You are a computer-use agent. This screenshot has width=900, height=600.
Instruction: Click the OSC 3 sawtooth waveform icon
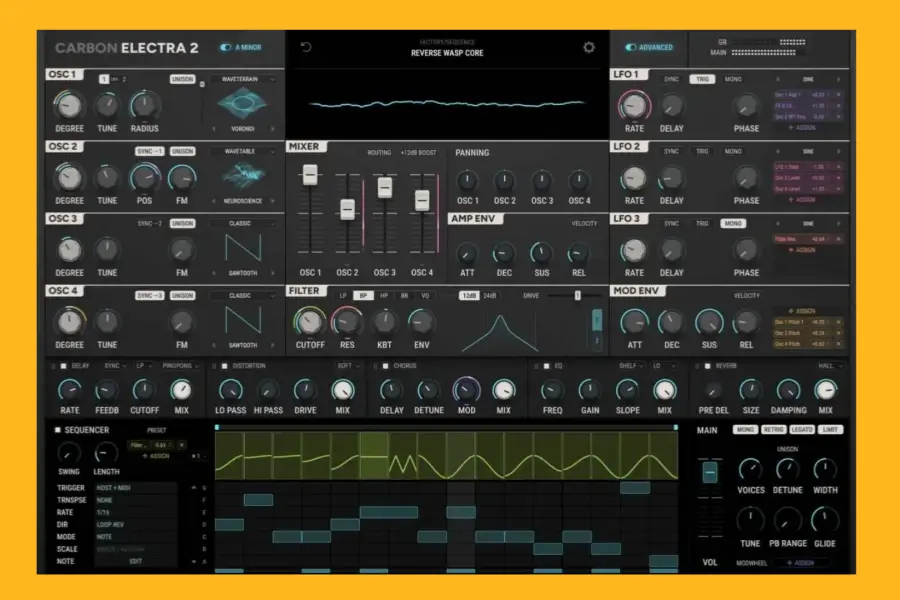pyautogui.click(x=243, y=248)
